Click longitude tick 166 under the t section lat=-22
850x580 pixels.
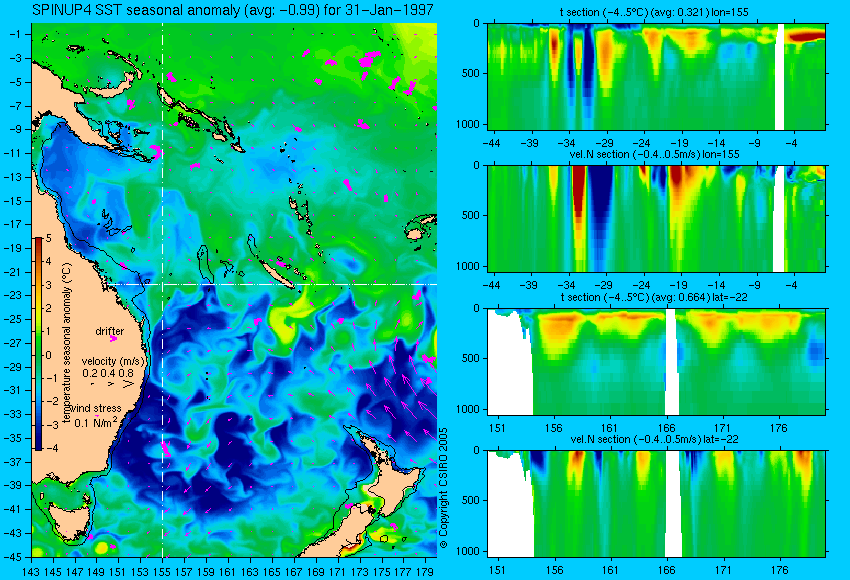point(666,428)
